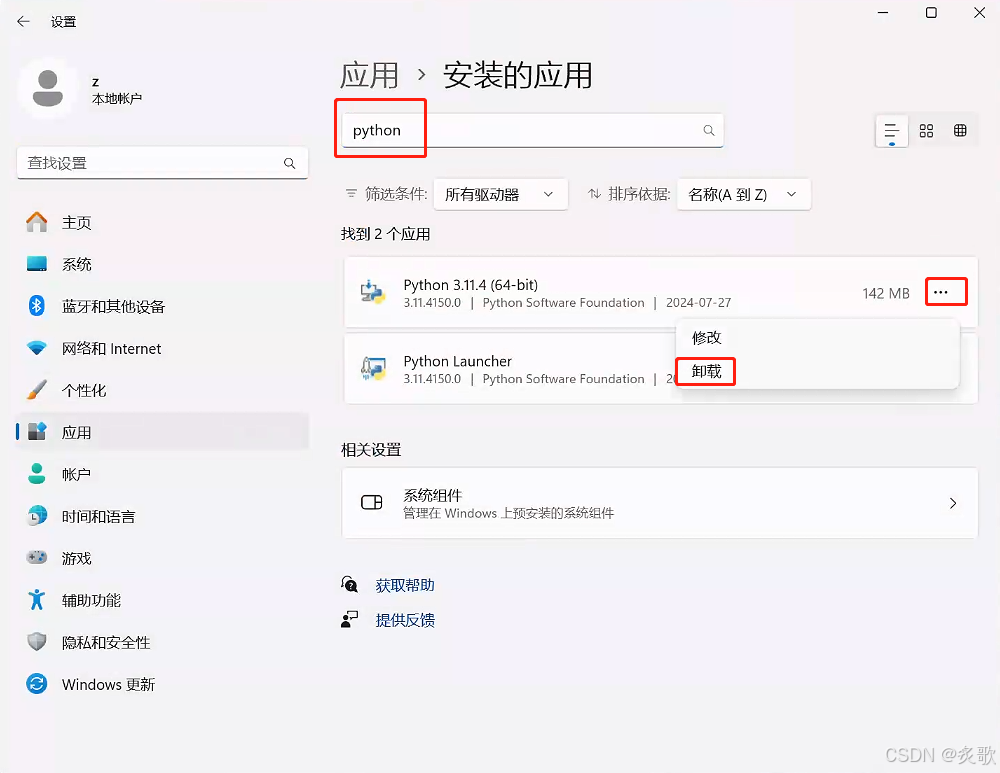Click the 应用 apps icon in sidebar
Screen dimensions: 1000x773
click(37, 432)
